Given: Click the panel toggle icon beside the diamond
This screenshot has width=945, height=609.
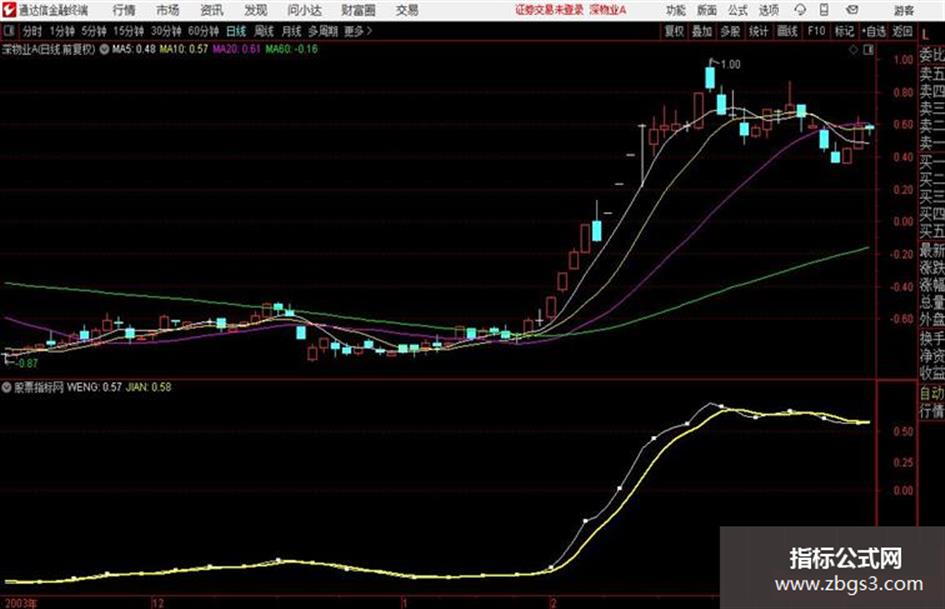Looking at the screenshot, I should coord(868,51).
